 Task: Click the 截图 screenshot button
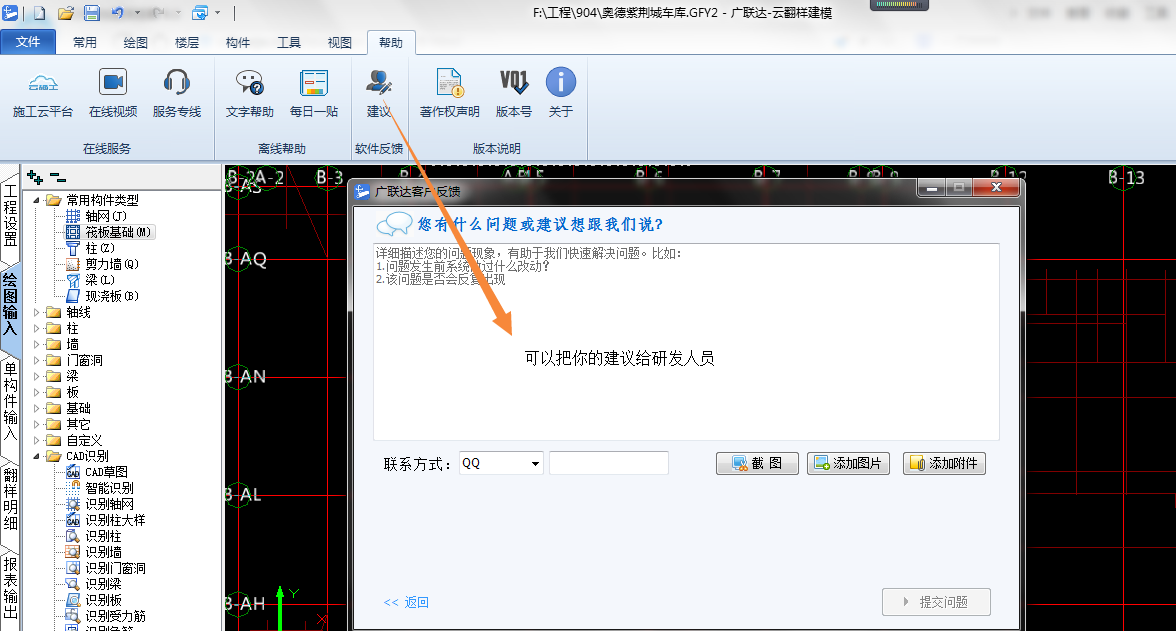coord(757,464)
